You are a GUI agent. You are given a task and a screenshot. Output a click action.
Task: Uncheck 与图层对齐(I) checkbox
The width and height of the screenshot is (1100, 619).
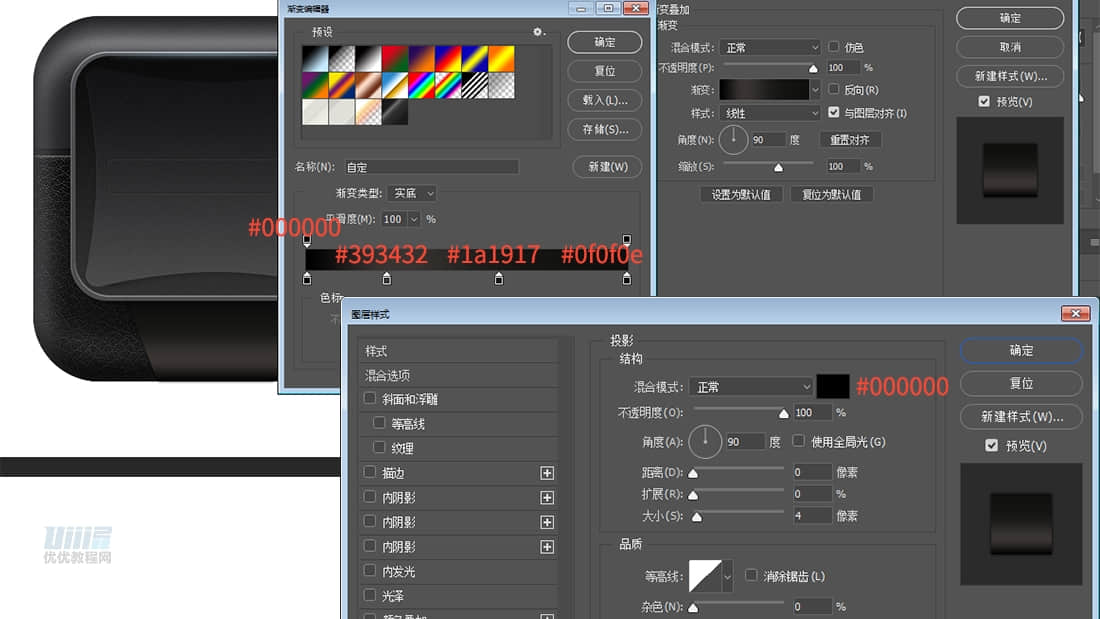click(833, 112)
